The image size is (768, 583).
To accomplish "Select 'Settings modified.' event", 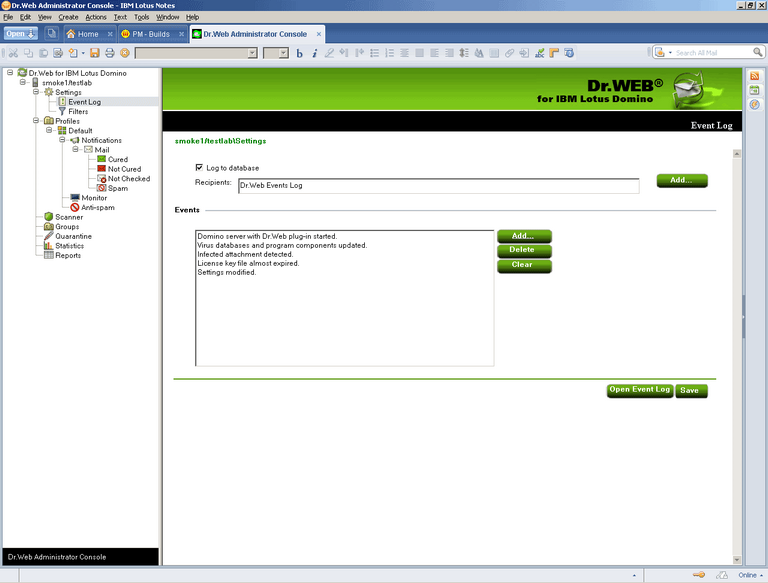I will pos(226,272).
